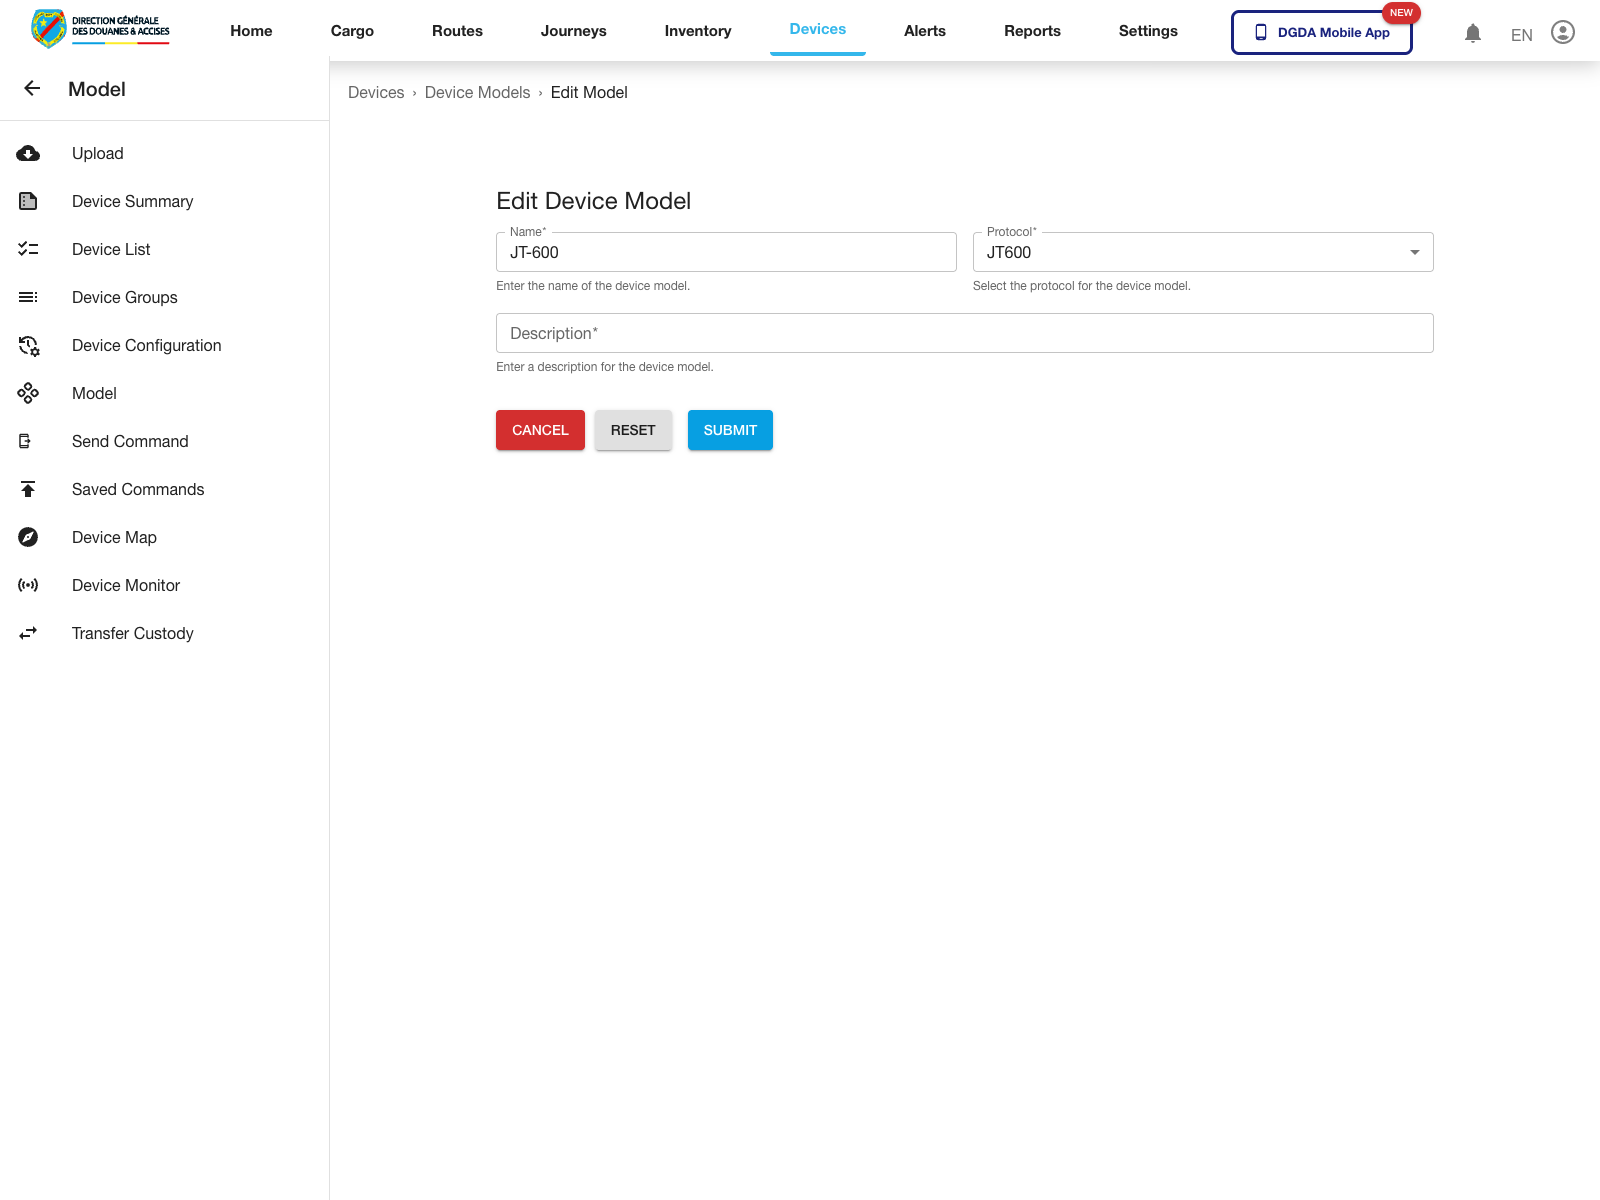Navigate to Inventory from the top bar
Image resolution: width=1600 pixels, height=1200 pixels.
click(697, 30)
